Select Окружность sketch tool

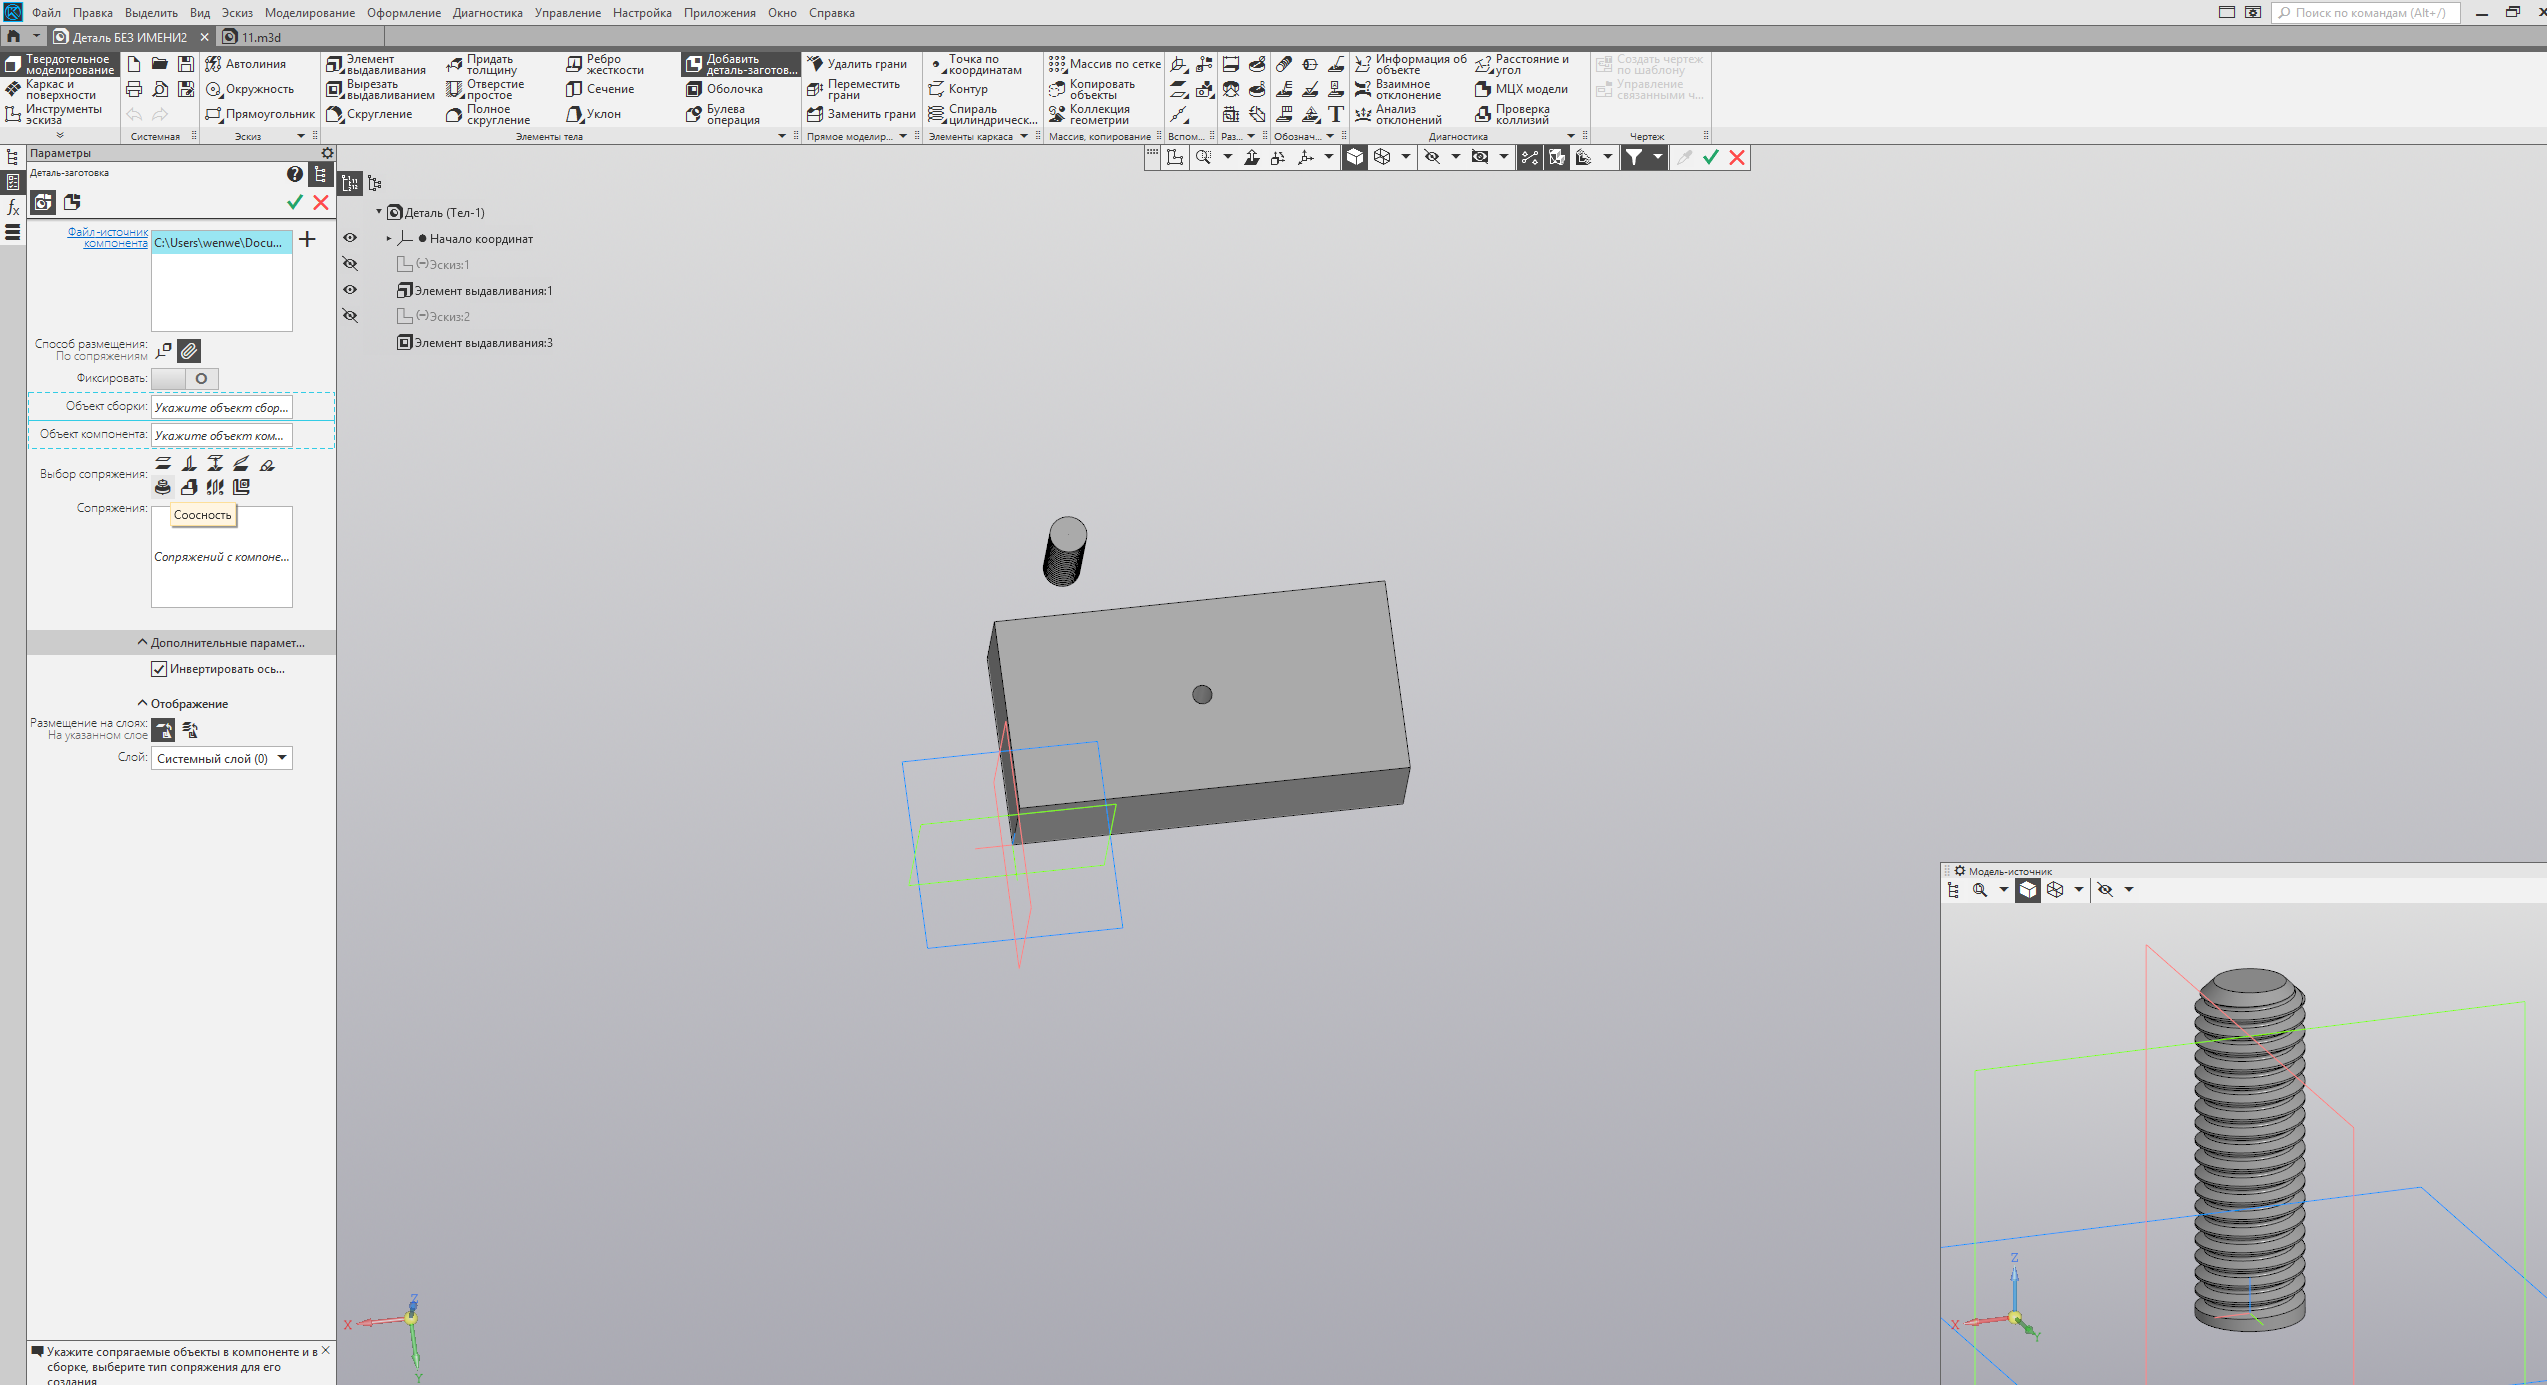click(250, 89)
